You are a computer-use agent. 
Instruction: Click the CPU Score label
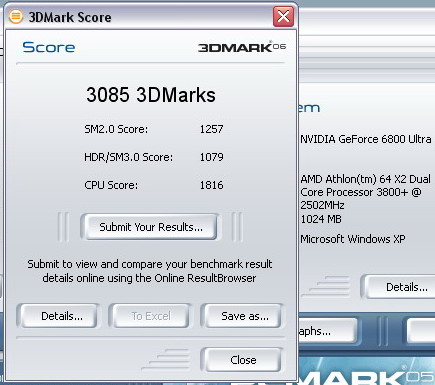point(111,185)
